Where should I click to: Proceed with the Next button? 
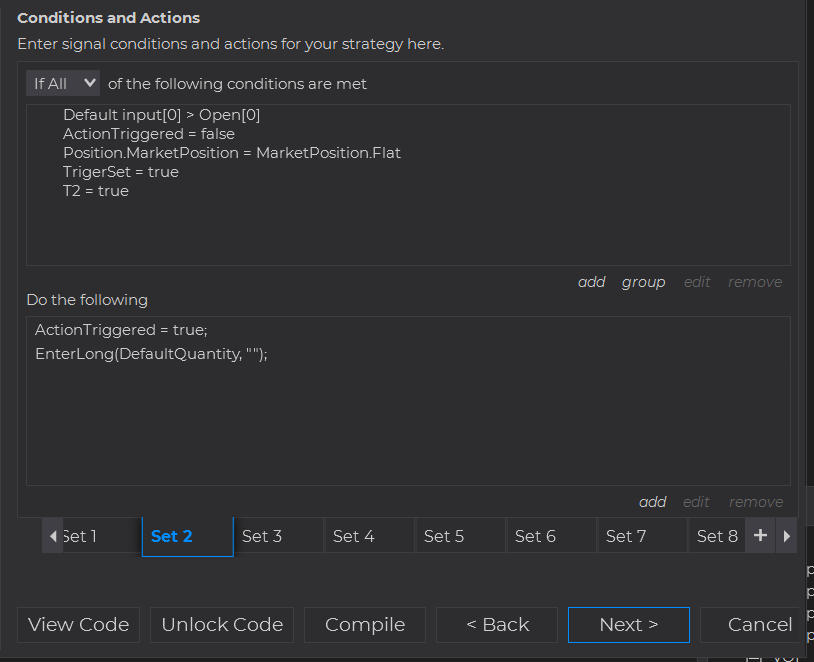point(629,625)
